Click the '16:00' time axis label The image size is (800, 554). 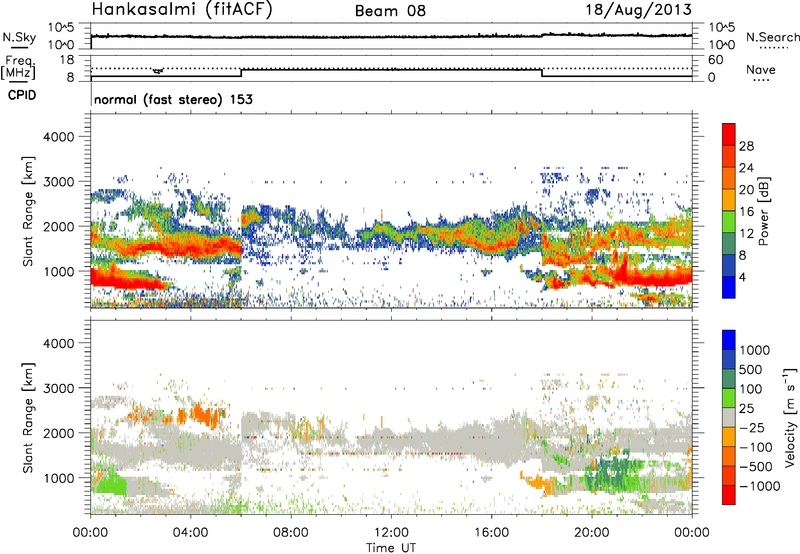[491, 533]
